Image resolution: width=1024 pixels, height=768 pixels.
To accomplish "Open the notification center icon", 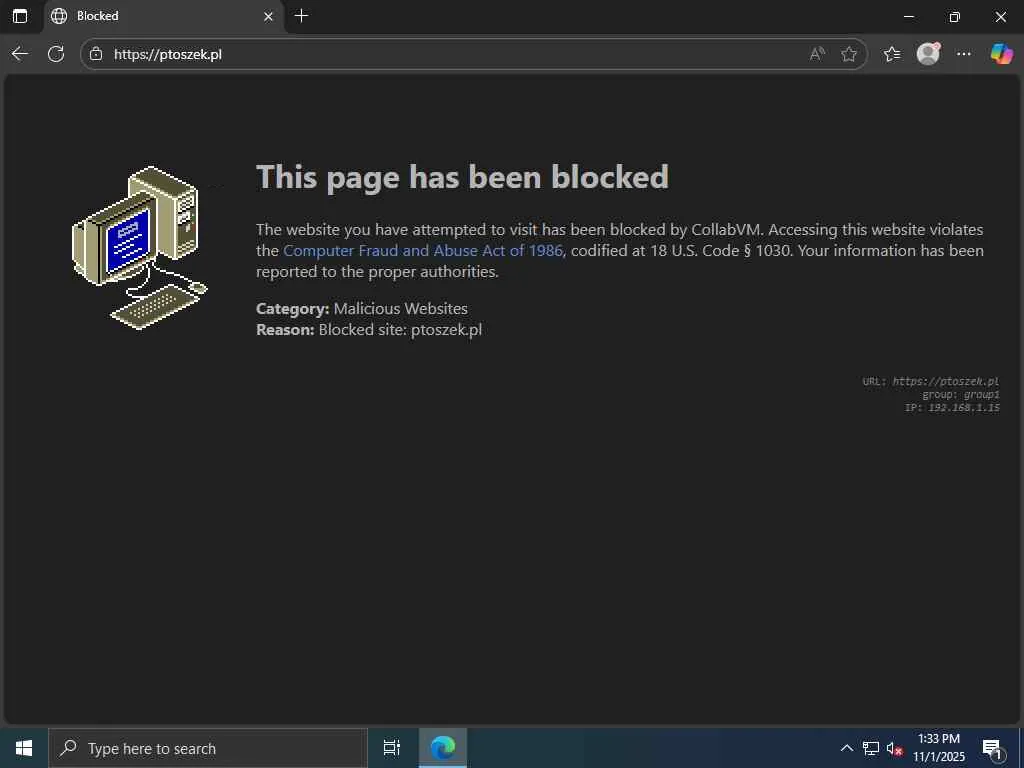I will coord(992,748).
